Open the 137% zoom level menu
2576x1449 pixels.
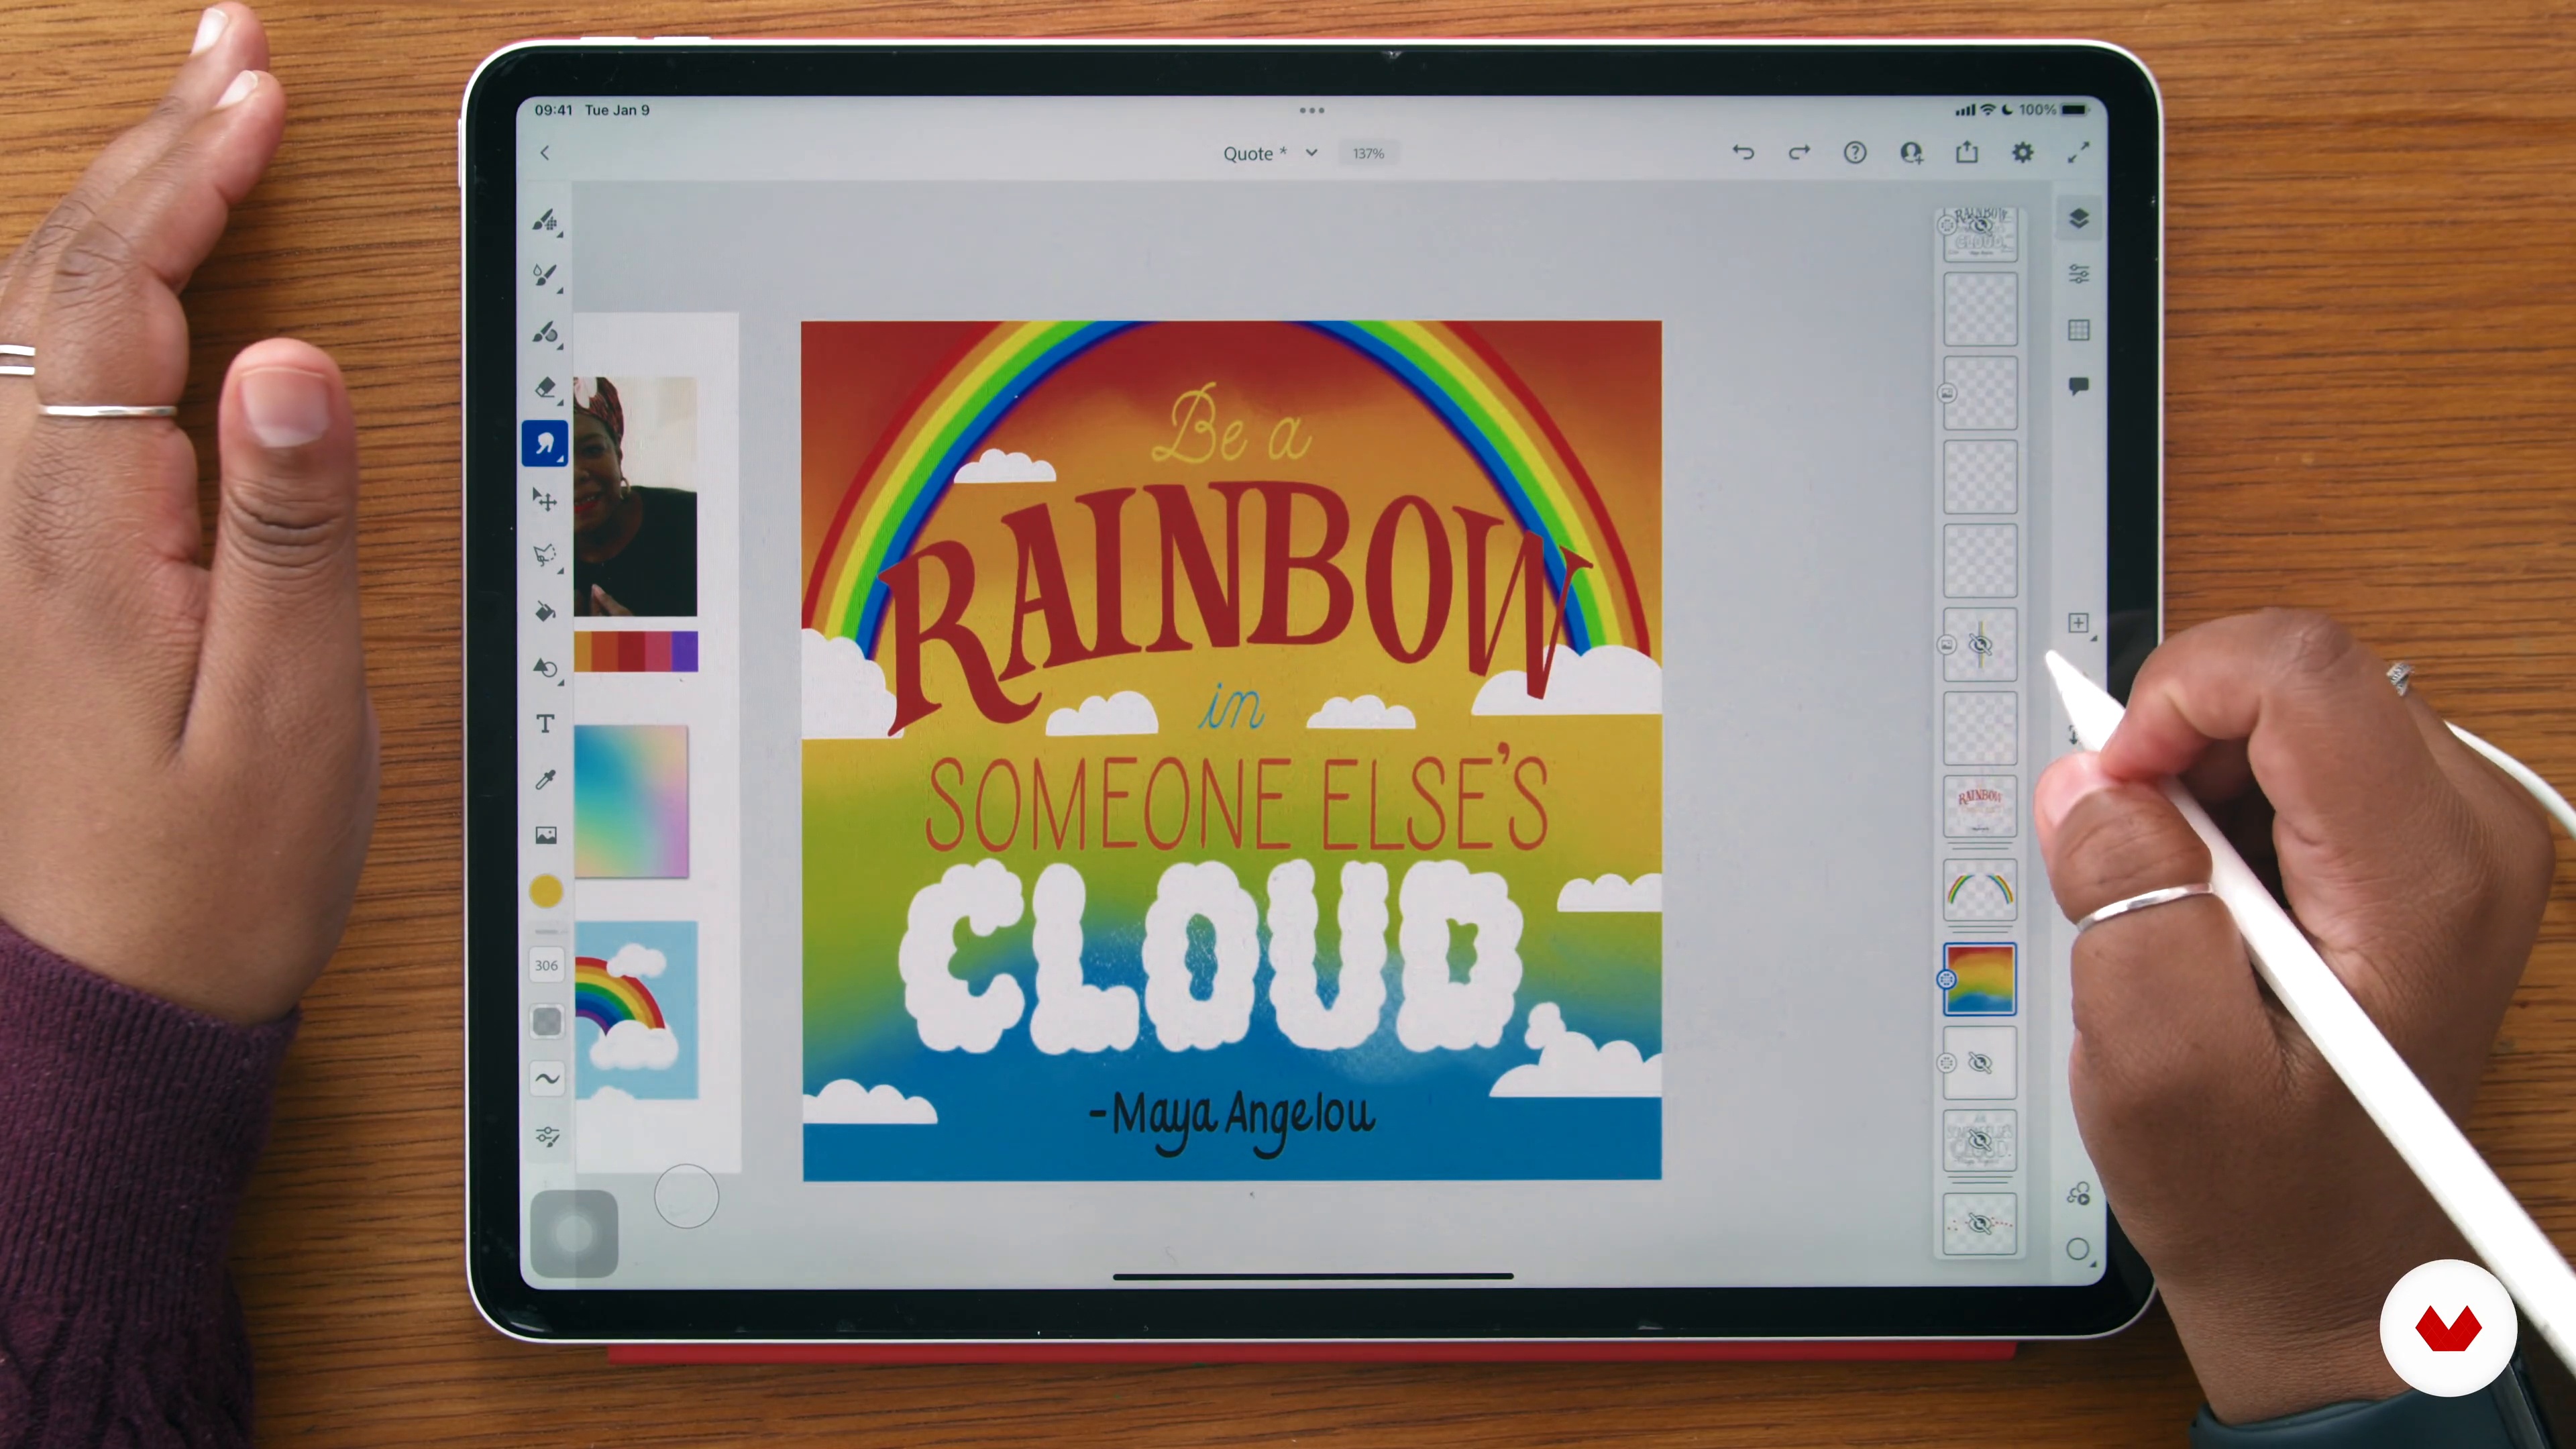[x=1368, y=153]
